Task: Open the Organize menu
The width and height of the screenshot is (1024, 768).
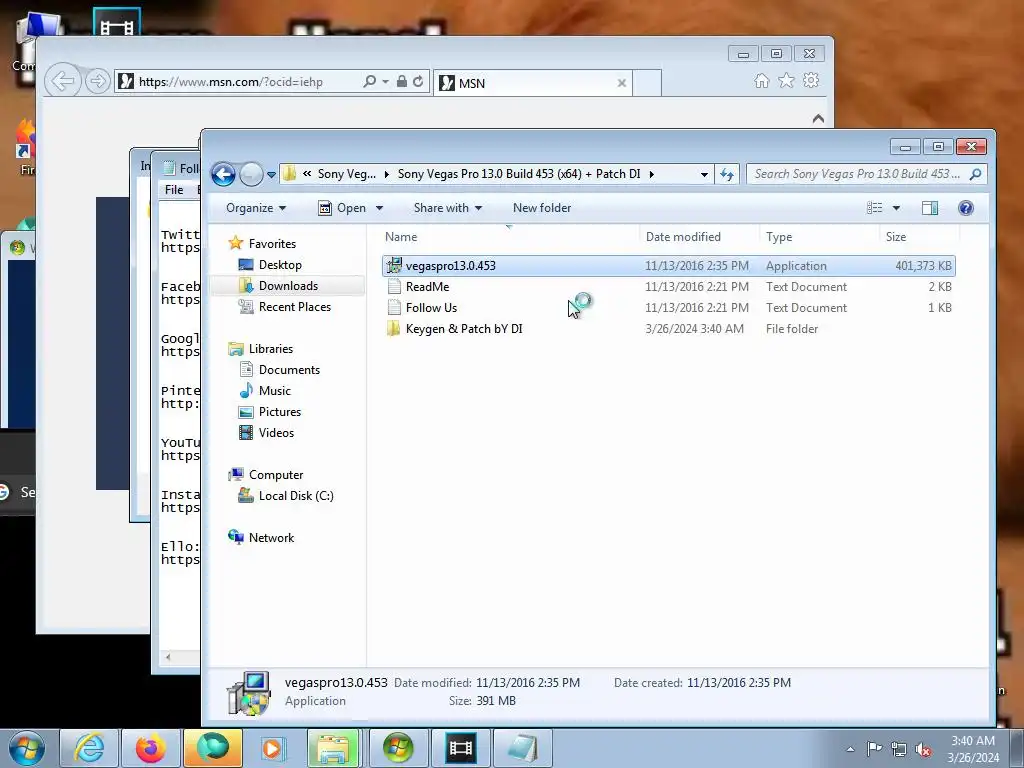Action: (x=255, y=208)
